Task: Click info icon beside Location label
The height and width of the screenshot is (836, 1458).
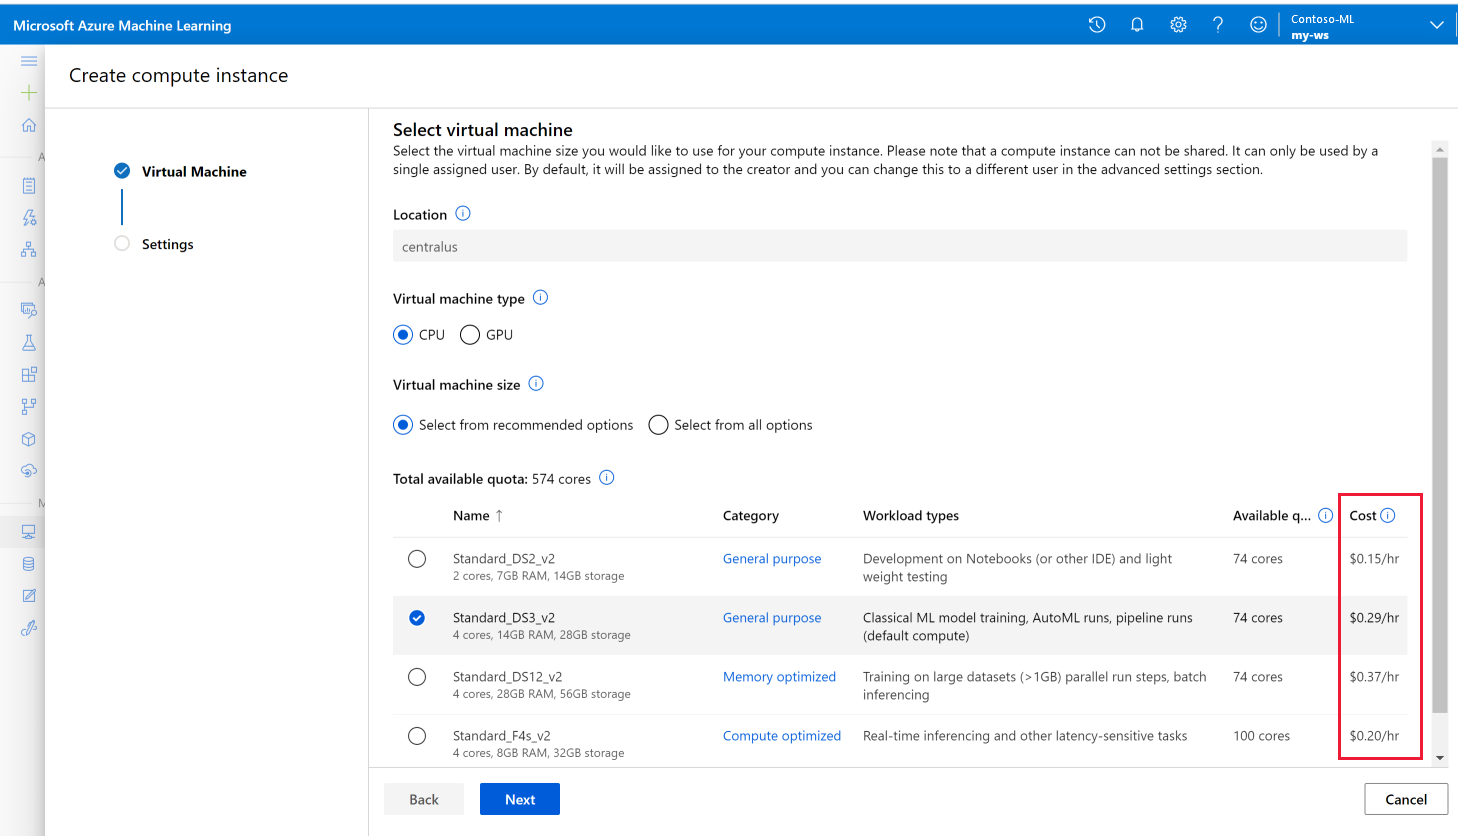Action: coord(463,214)
